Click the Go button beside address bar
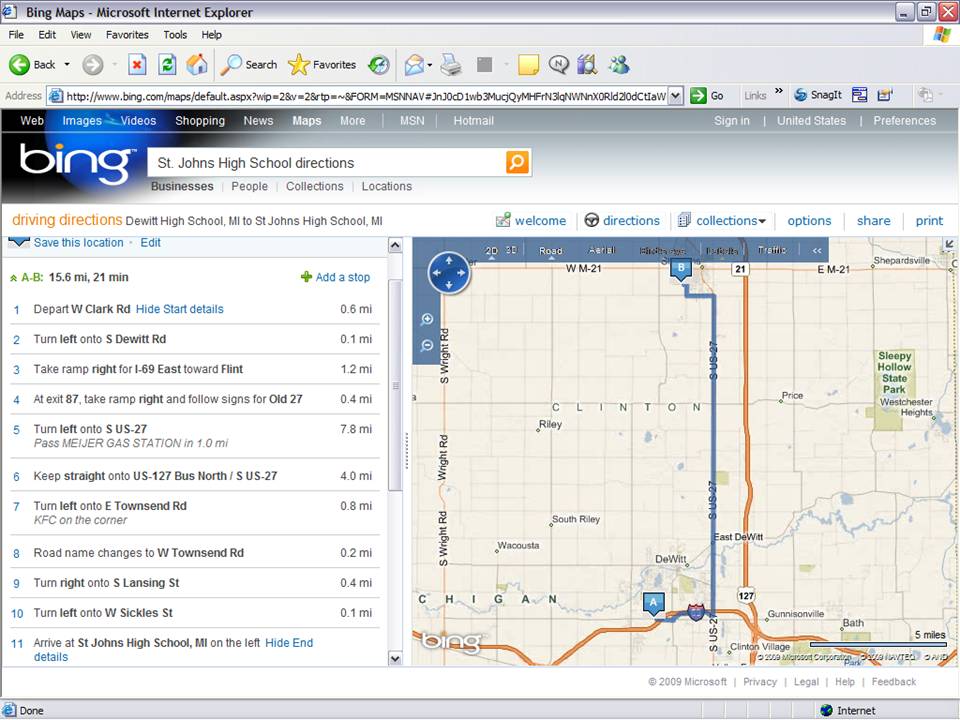This screenshot has width=960, height=720. 707,96
